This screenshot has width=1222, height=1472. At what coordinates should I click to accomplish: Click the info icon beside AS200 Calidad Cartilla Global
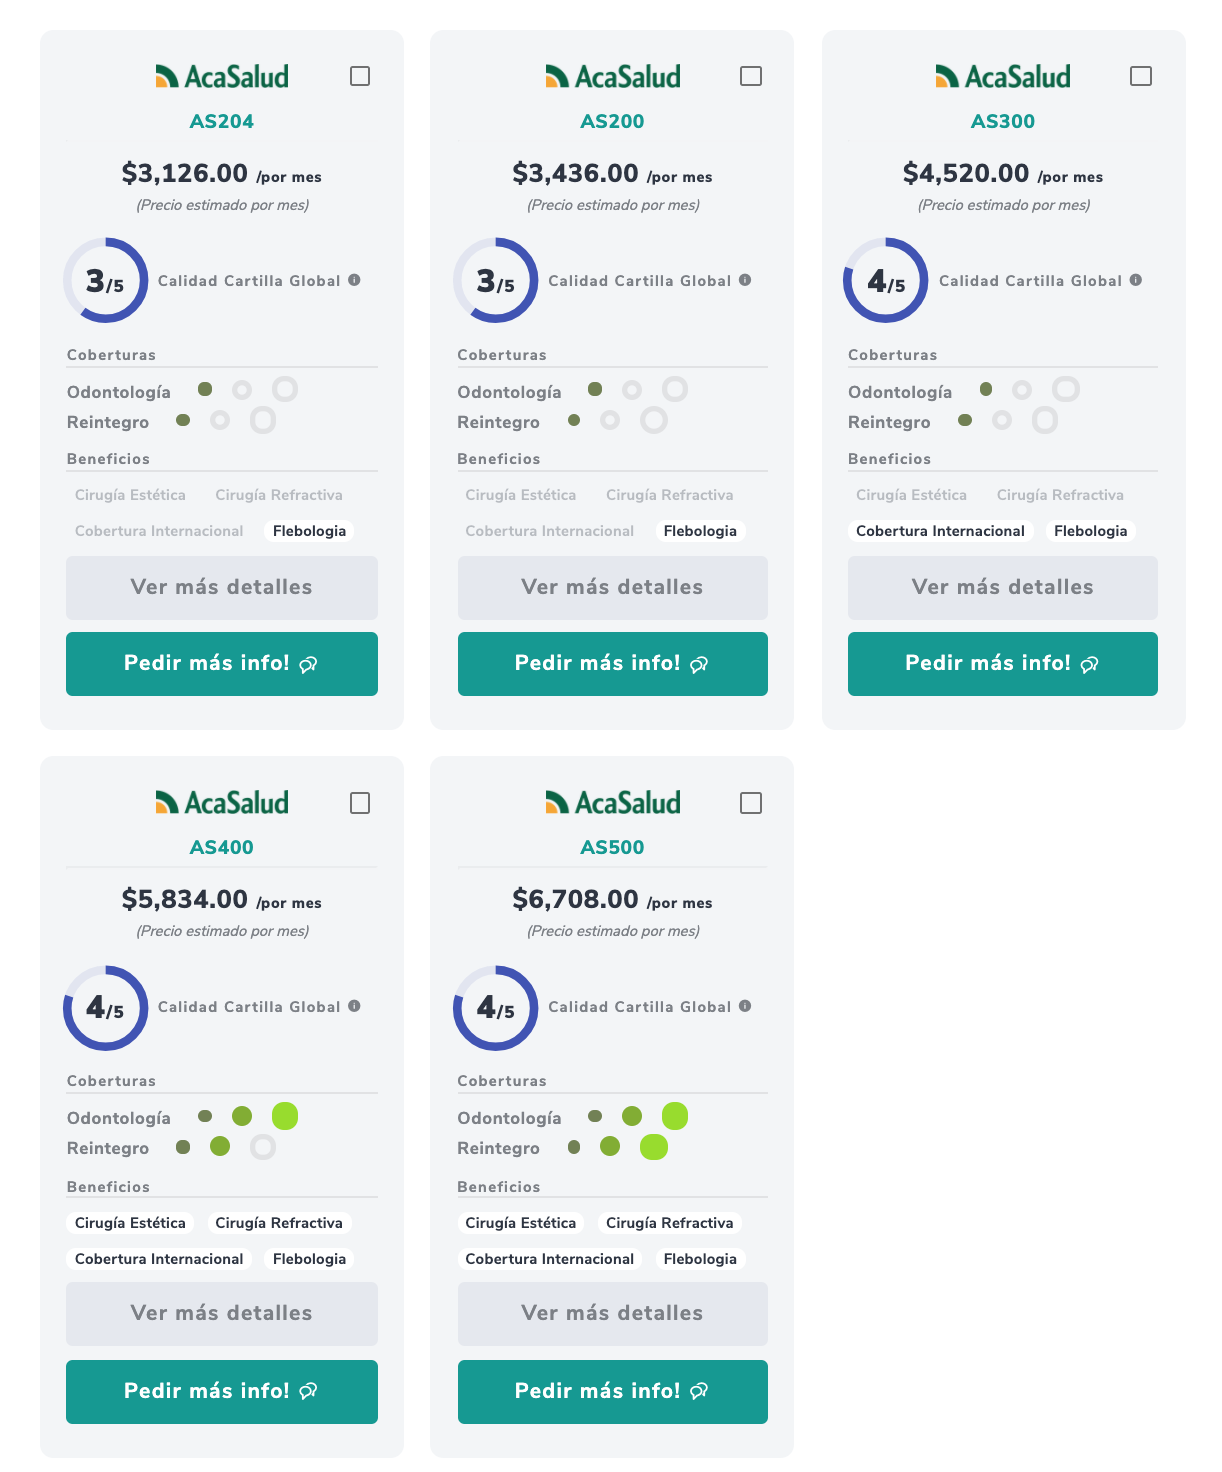point(745,280)
